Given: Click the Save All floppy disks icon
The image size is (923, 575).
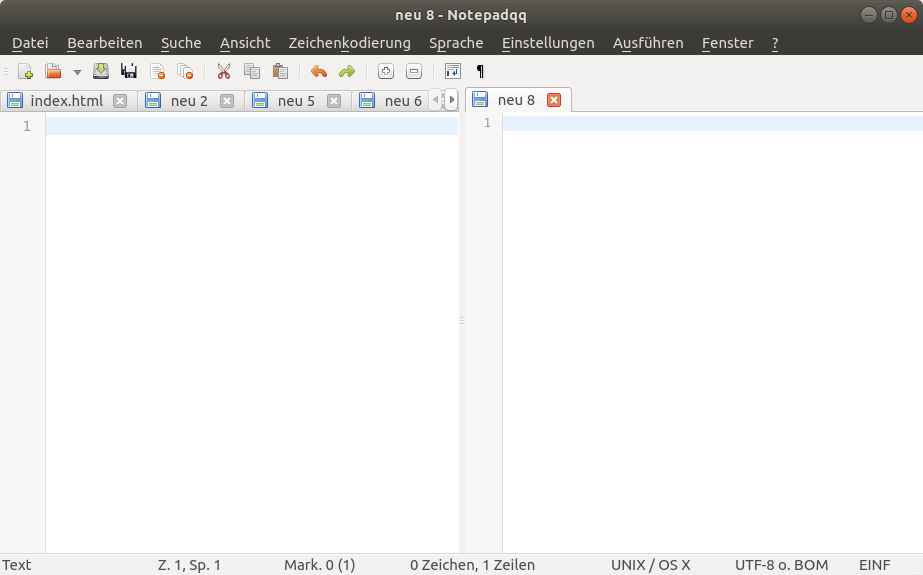Looking at the screenshot, I should pos(129,71).
